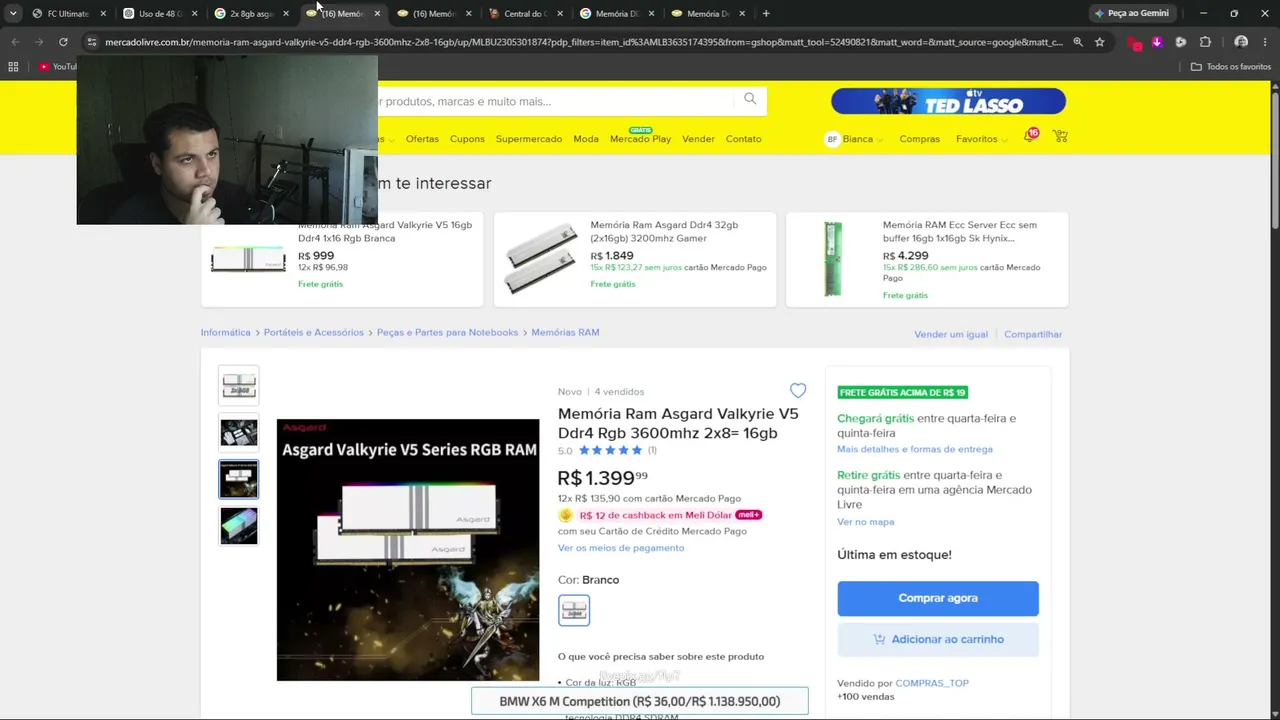Switch to the 2x 8gb asgard Google tab
1280x720 pixels.
249,14
